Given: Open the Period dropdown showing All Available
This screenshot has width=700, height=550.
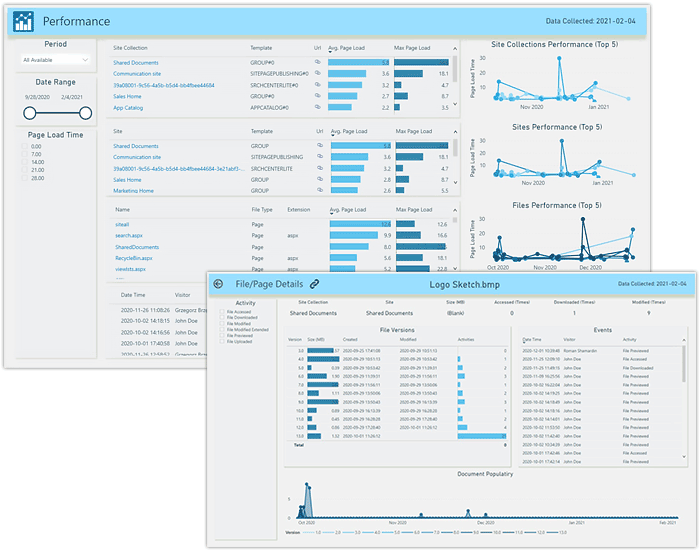Looking at the screenshot, I should pos(56,61).
